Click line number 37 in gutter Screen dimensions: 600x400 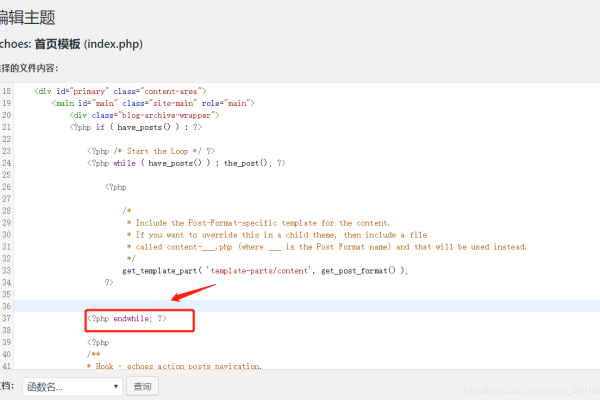(7, 318)
